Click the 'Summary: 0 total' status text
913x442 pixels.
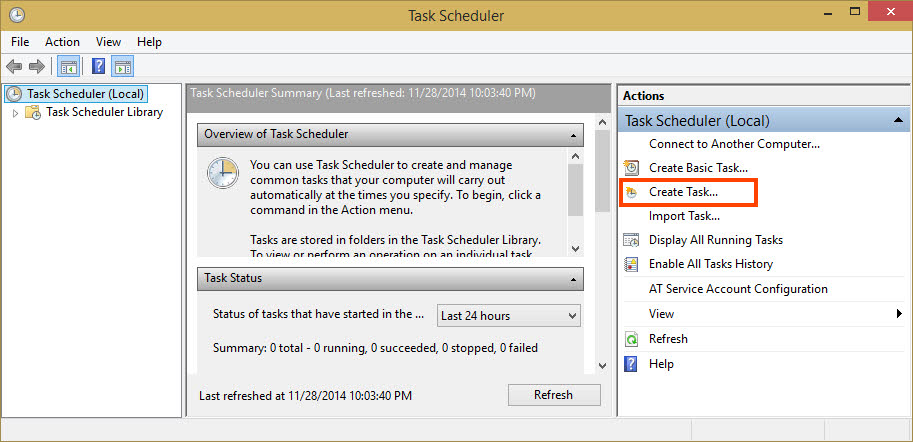[375, 348]
